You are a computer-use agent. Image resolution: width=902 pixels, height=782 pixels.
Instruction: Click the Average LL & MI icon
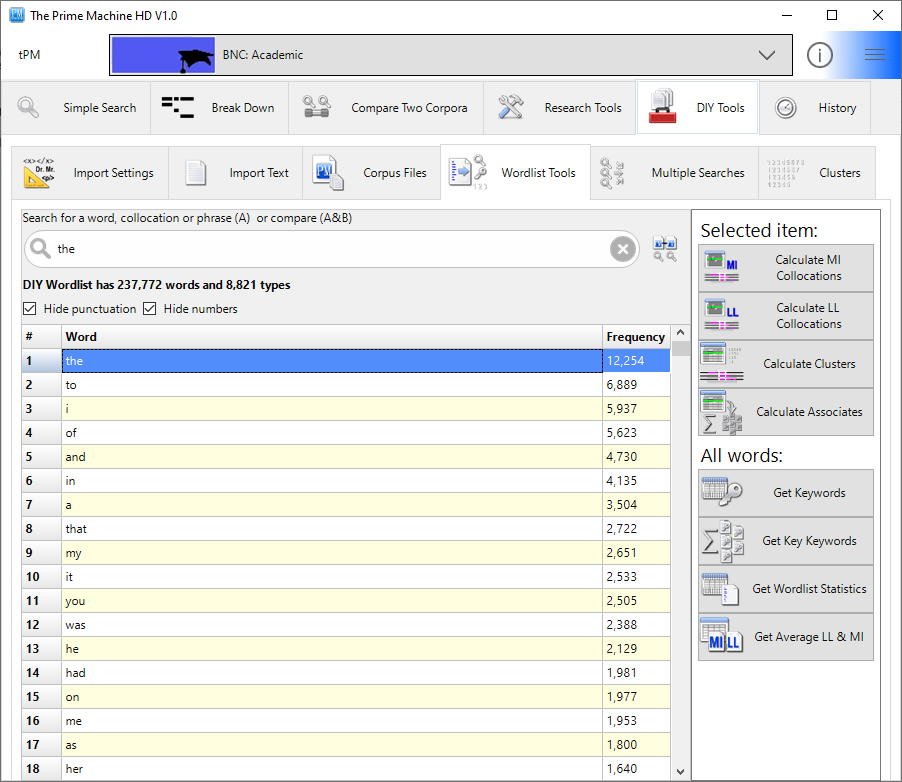point(722,636)
